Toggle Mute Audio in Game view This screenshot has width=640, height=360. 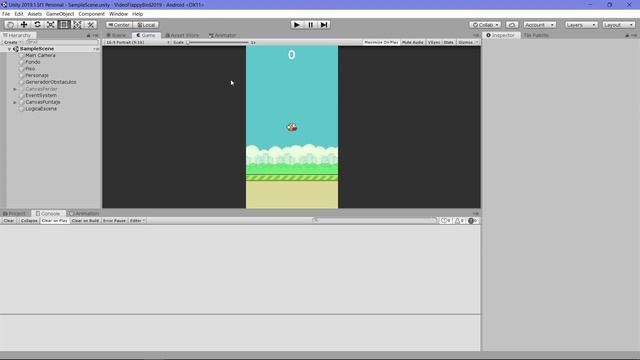point(413,42)
